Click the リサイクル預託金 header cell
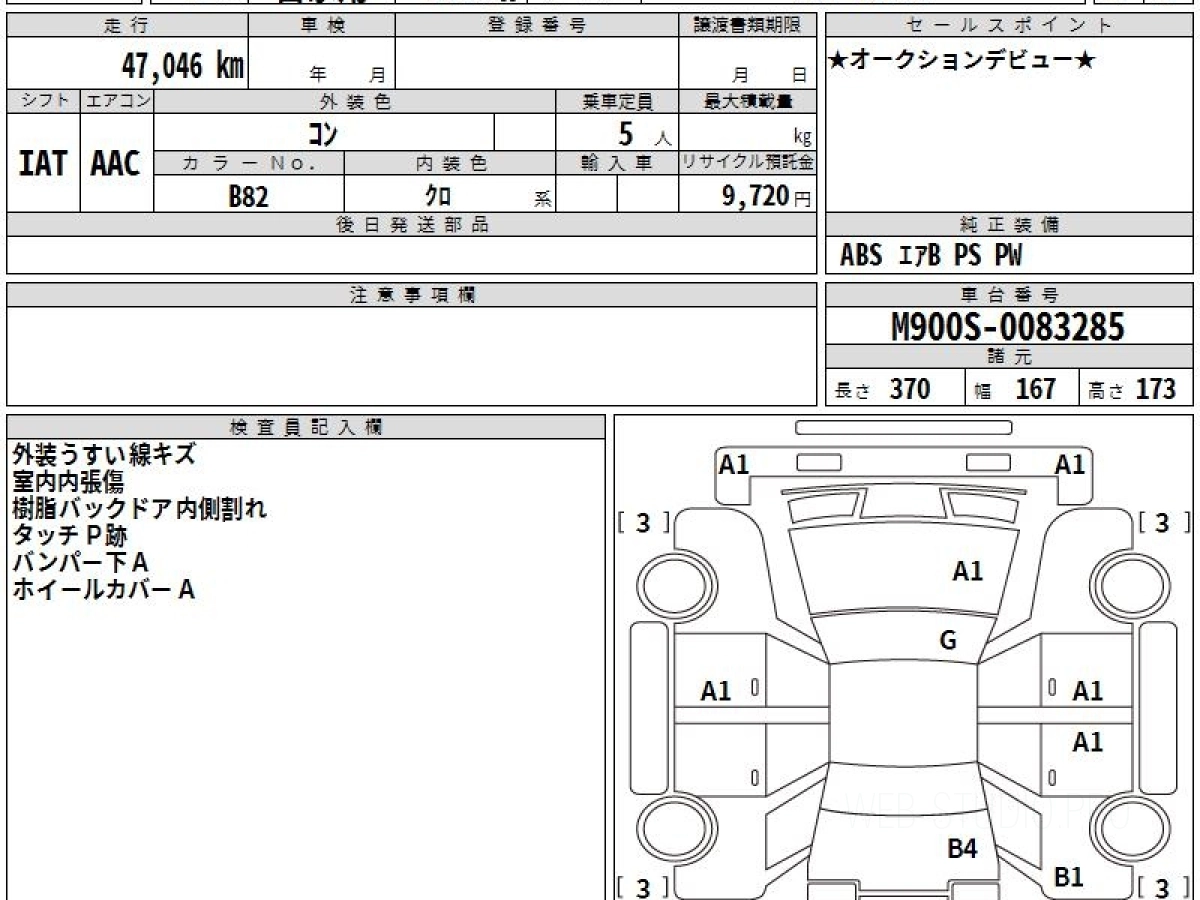1200x900 pixels. tap(748, 163)
